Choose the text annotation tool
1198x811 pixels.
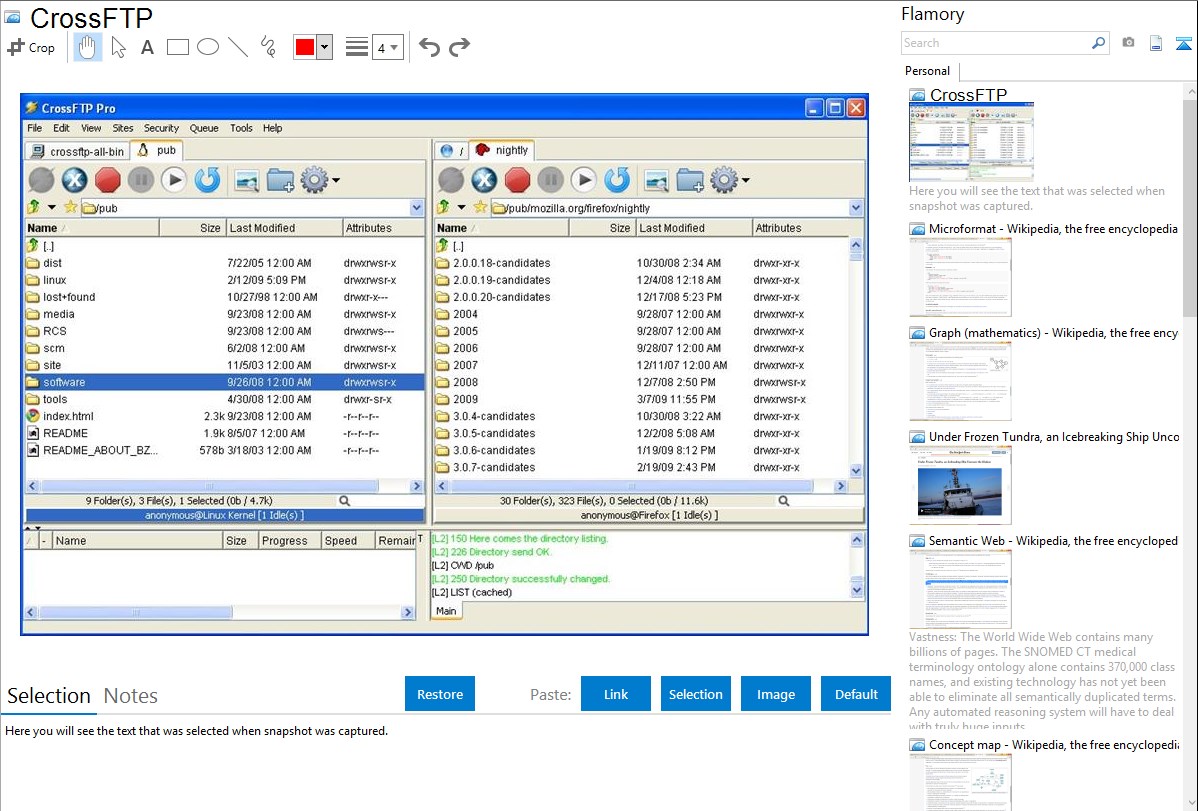click(147, 47)
